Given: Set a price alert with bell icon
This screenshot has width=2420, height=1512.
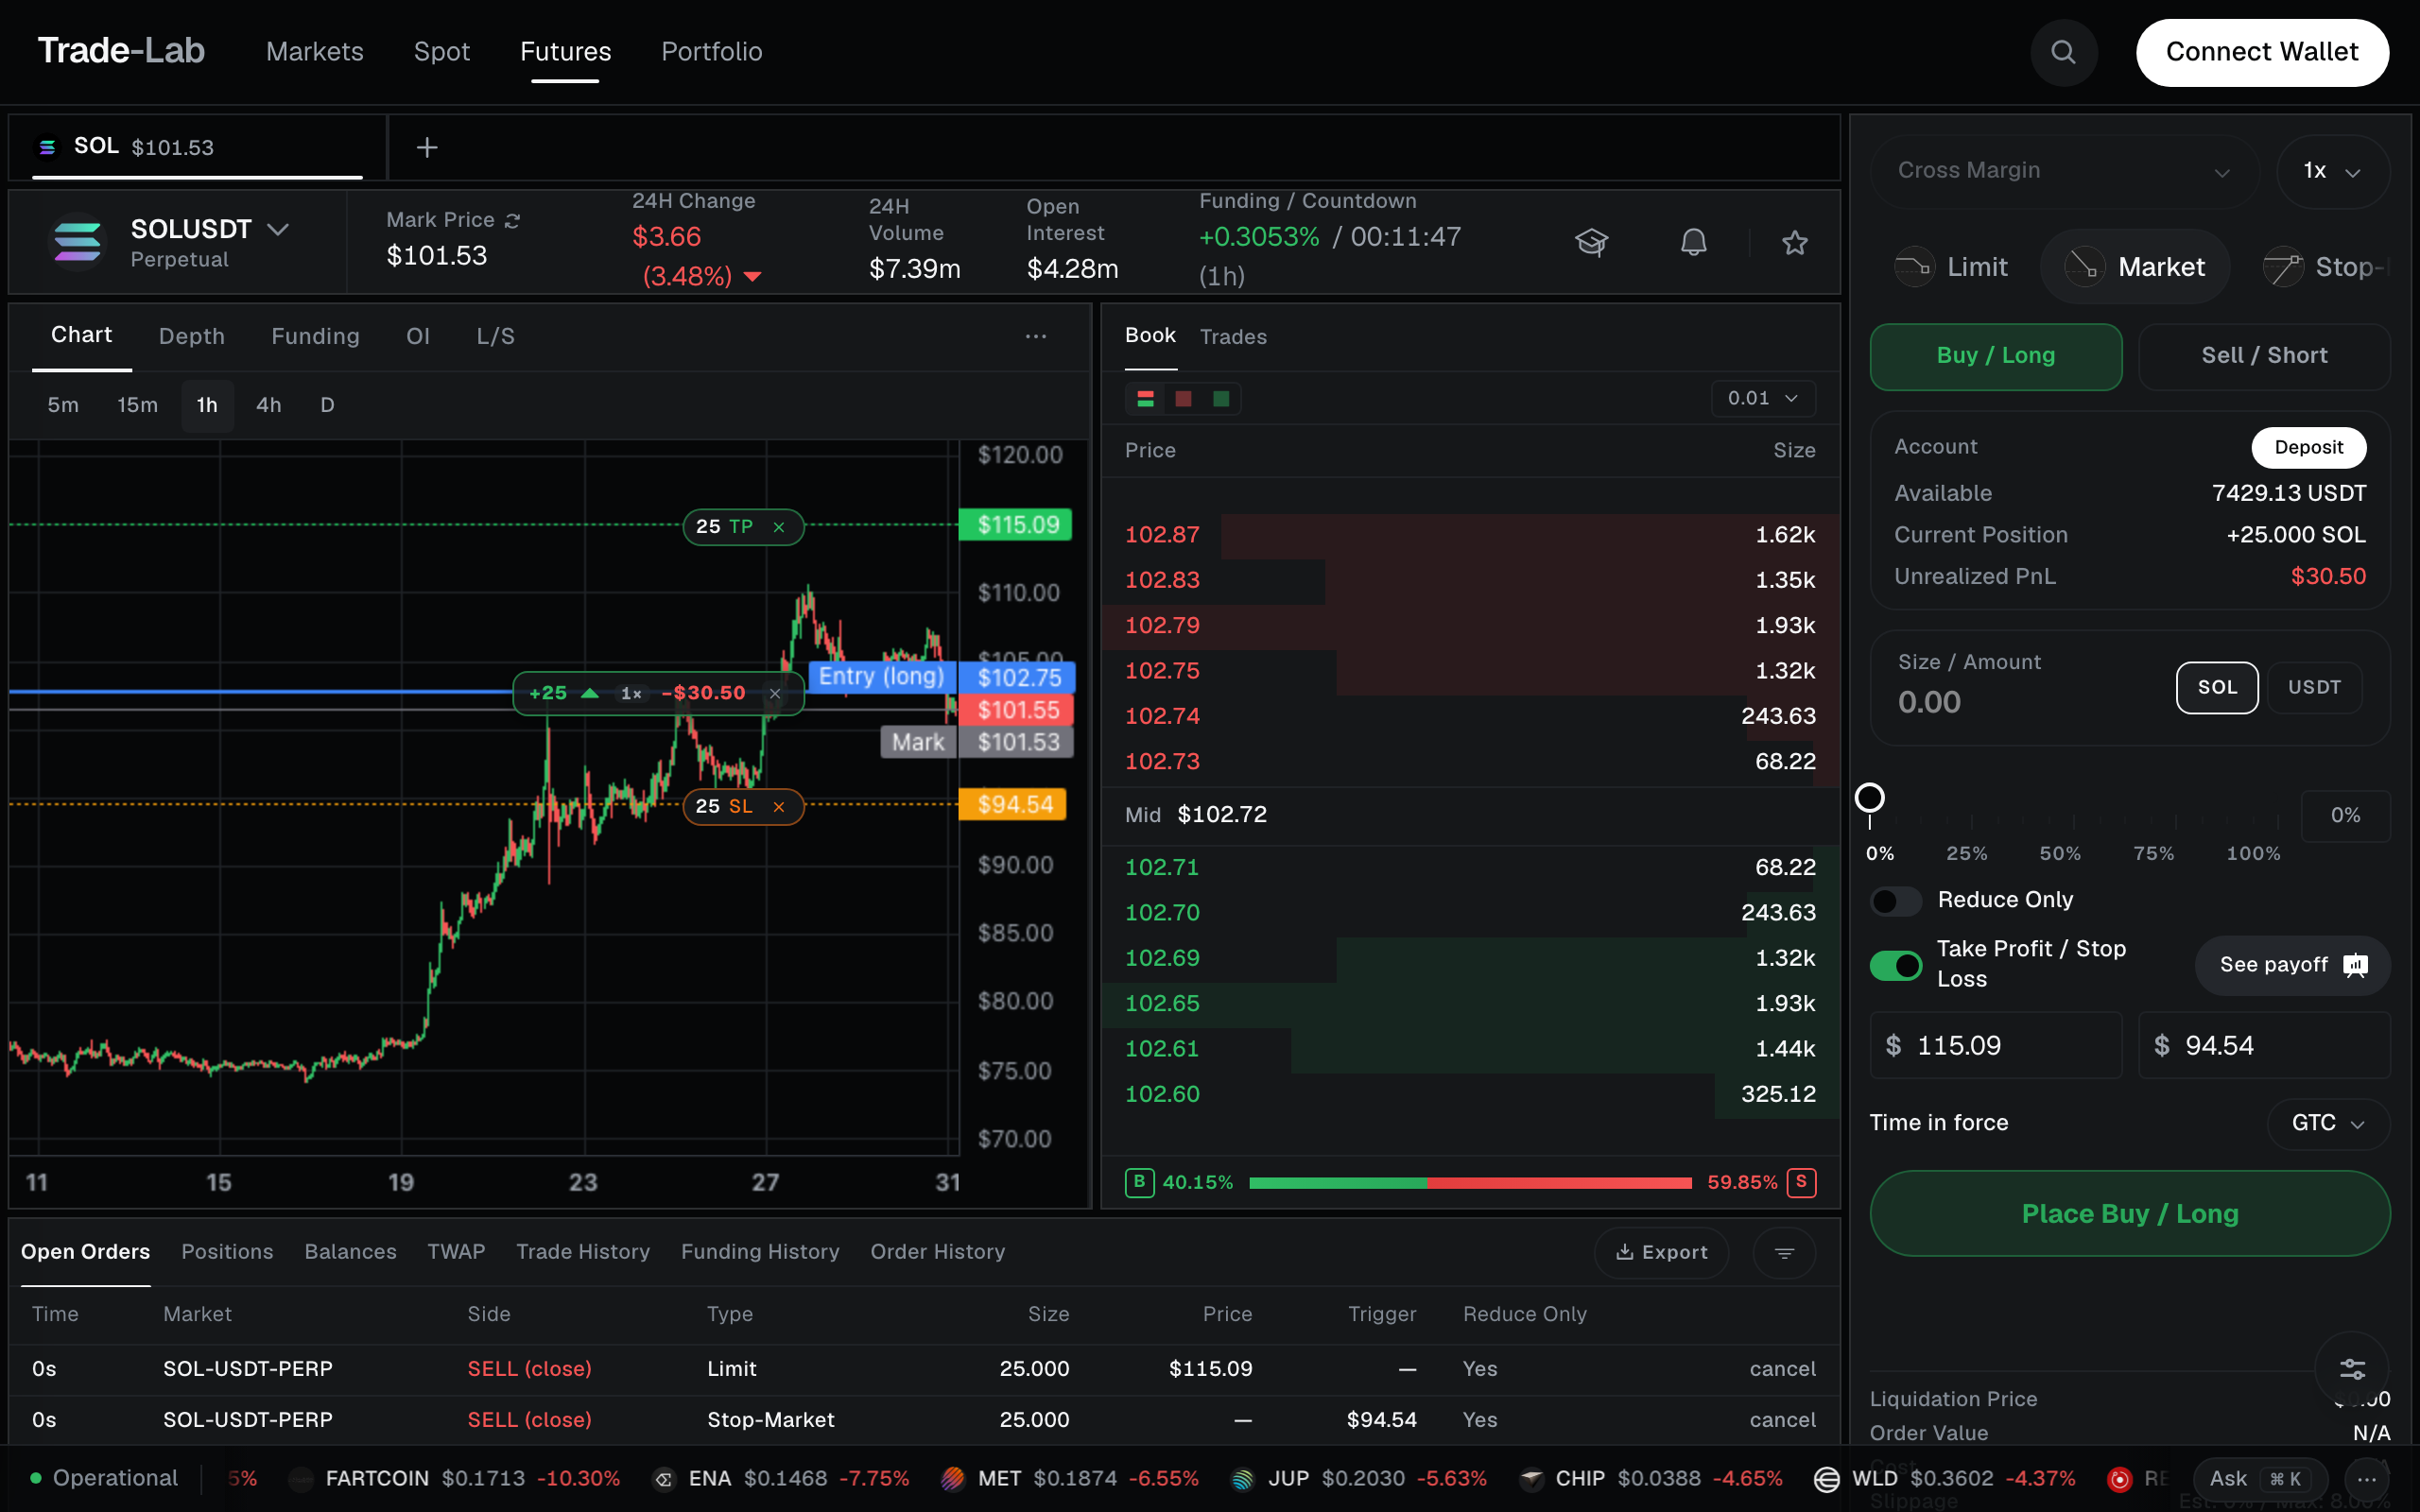Looking at the screenshot, I should coord(1693,242).
